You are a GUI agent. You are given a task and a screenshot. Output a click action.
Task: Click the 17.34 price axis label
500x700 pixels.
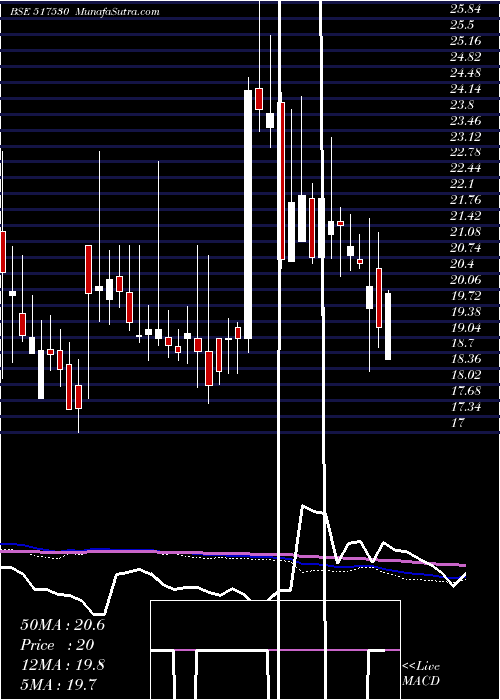(465, 407)
